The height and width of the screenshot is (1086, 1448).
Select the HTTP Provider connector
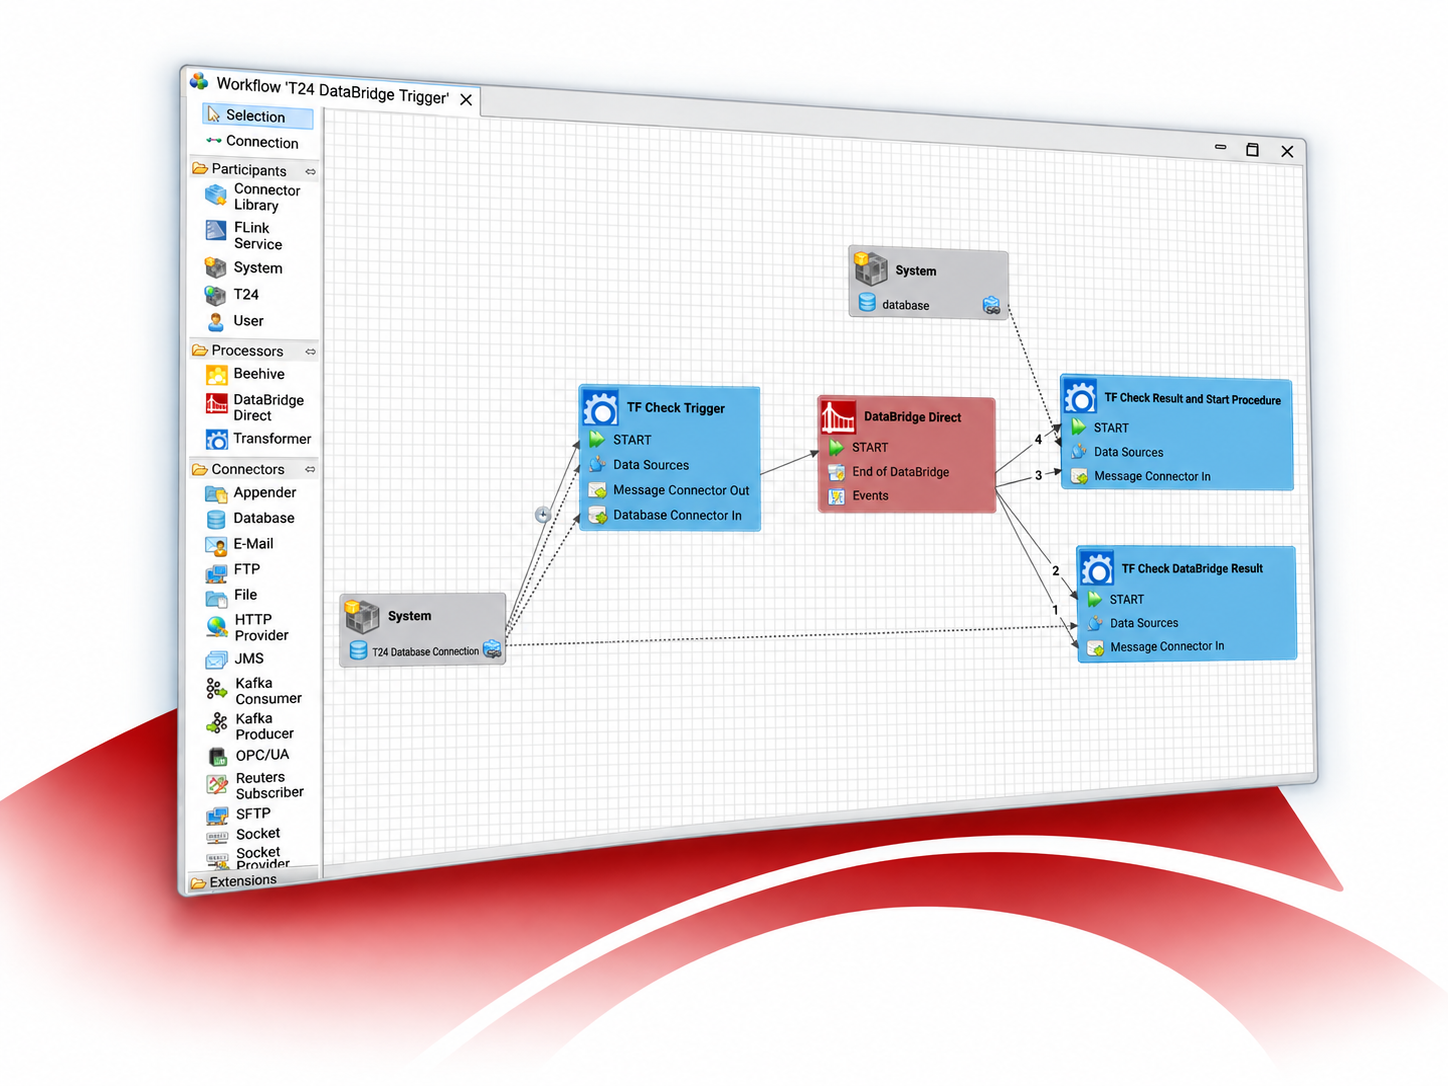247,627
